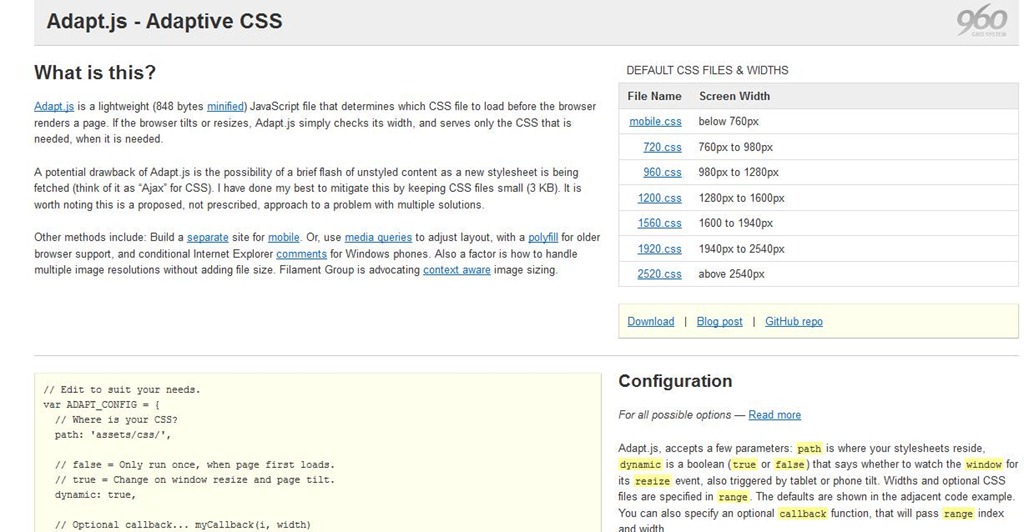This screenshot has width=1024, height=532.
Task: Follow the 'mobile' link in the paragraph
Action: [x=283, y=238]
